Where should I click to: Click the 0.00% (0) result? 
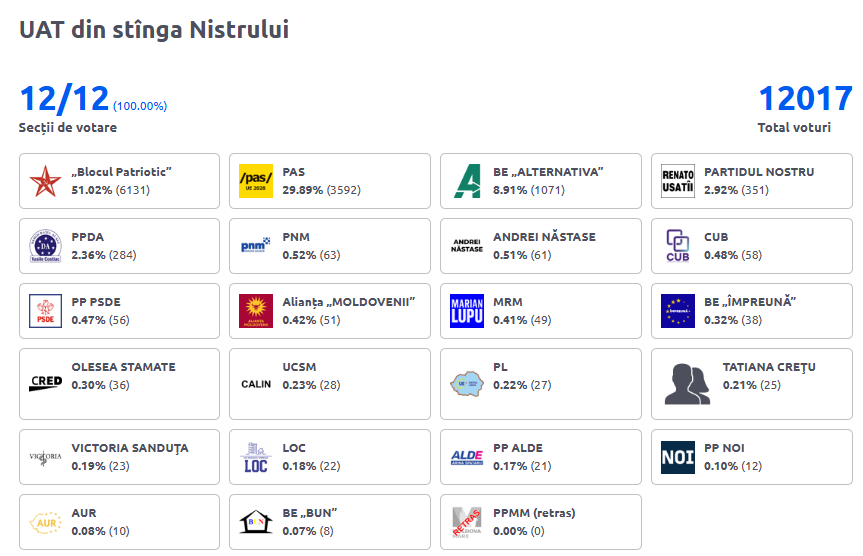click(x=519, y=531)
